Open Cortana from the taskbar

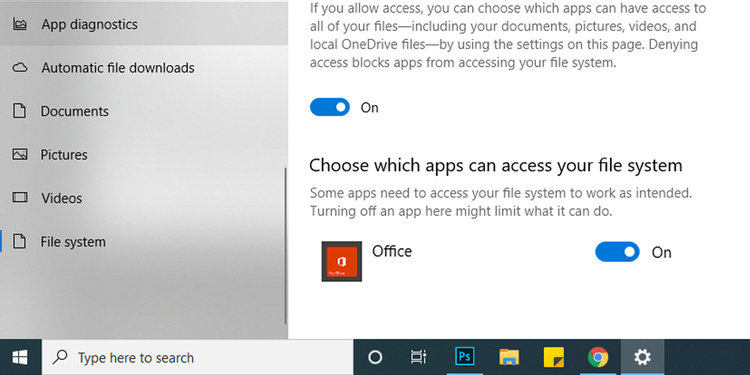(x=375, y=357)
